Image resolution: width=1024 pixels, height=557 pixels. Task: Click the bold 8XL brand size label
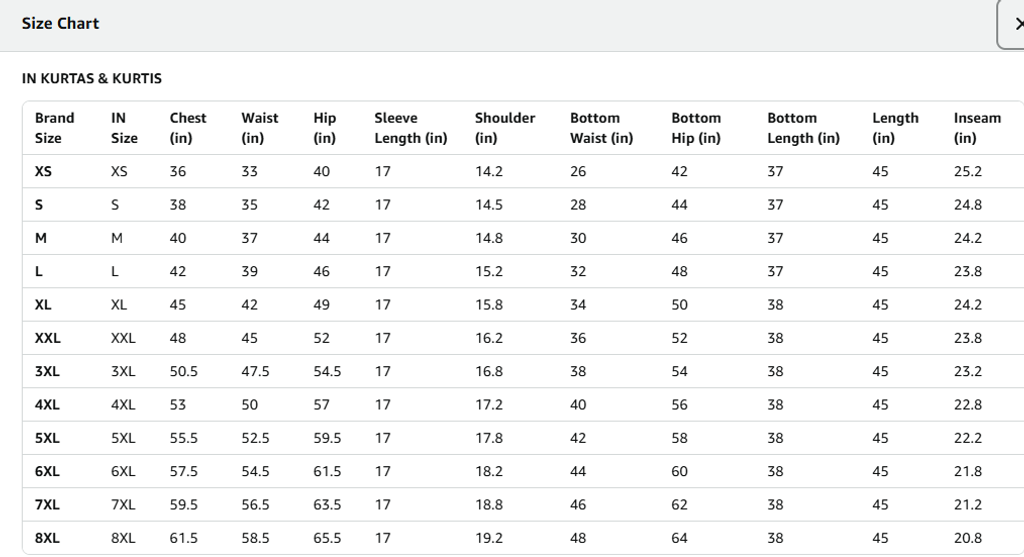coord(47,538)
